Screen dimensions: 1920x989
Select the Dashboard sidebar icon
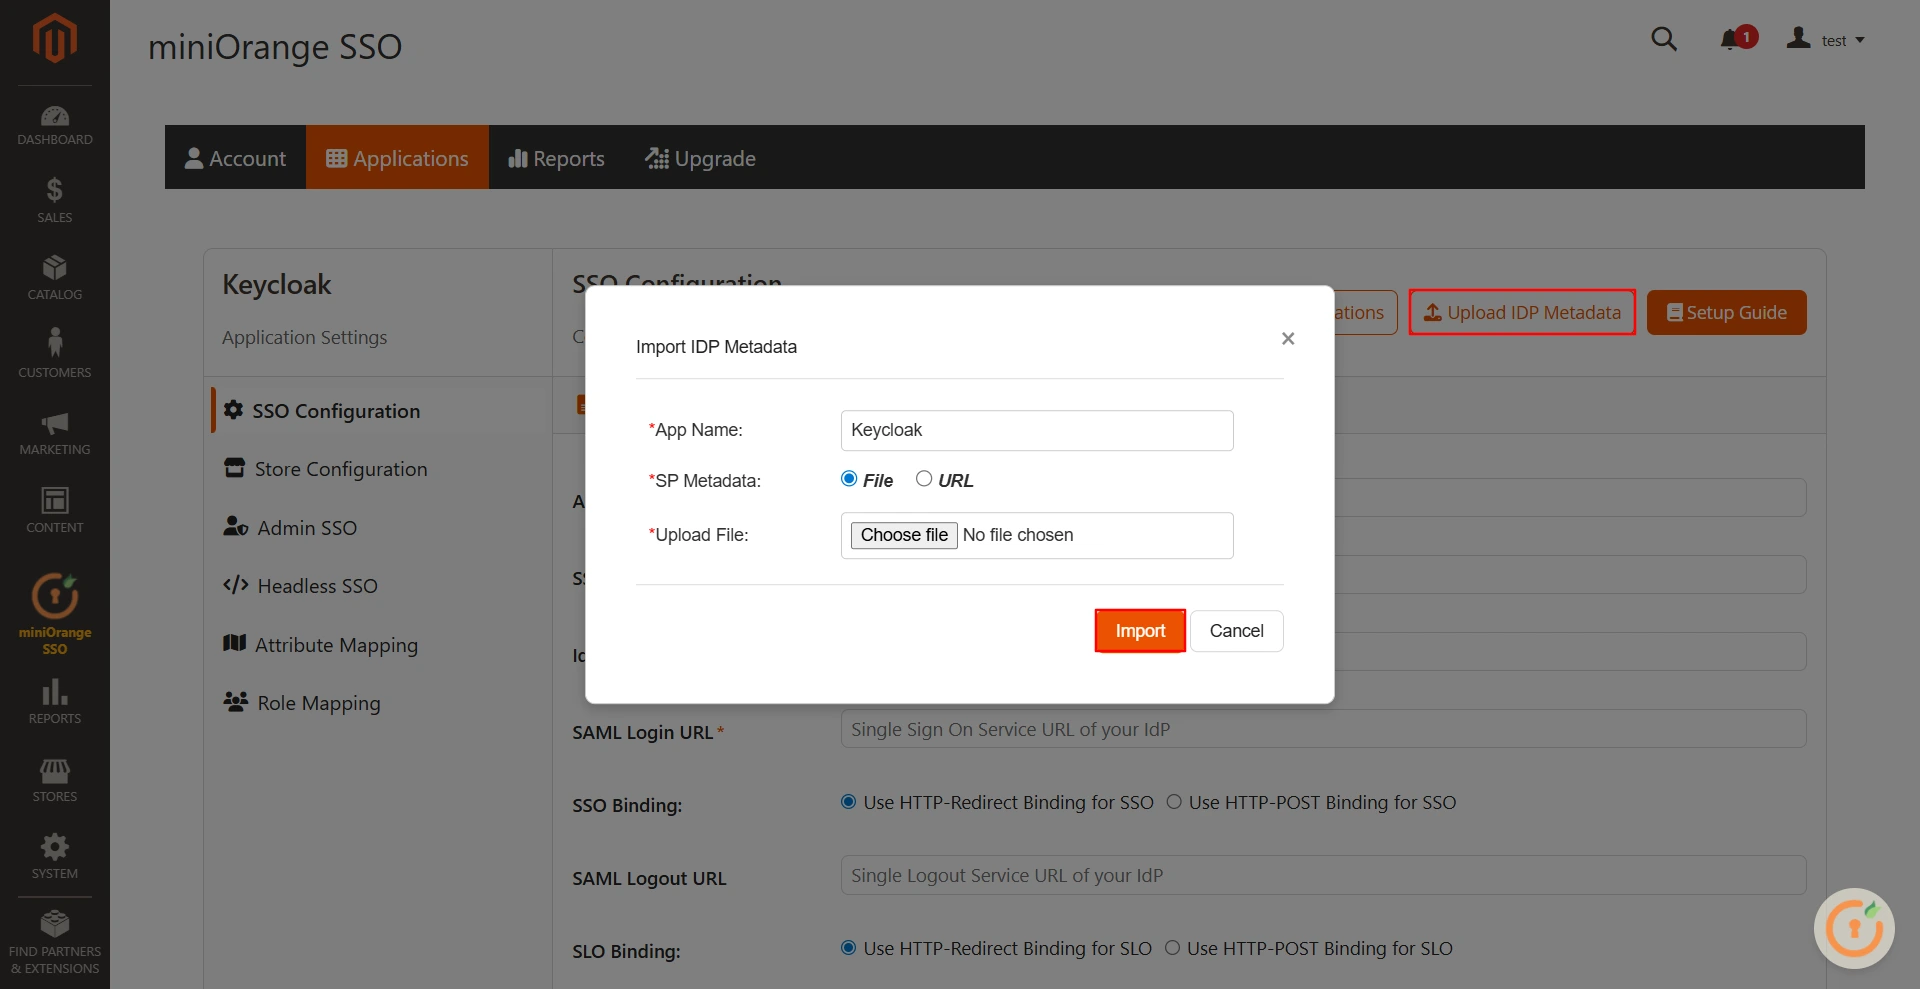pos(54,120)
